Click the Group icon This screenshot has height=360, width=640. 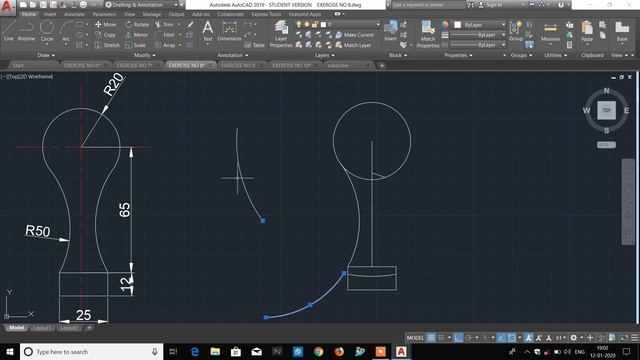(516, 31)
